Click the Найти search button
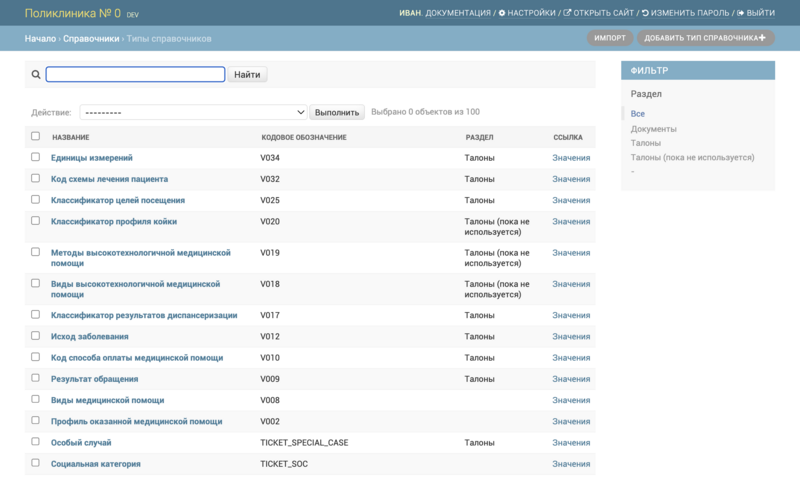This screenshot has width=800, height=480. 247,74
